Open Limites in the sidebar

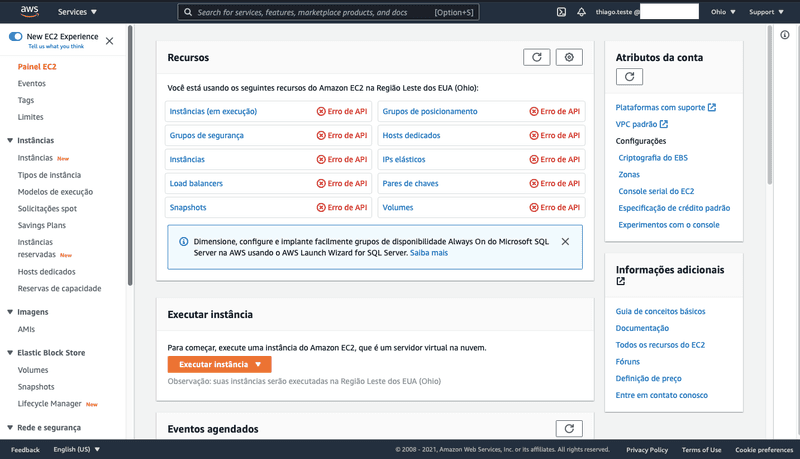coord(30,117)
